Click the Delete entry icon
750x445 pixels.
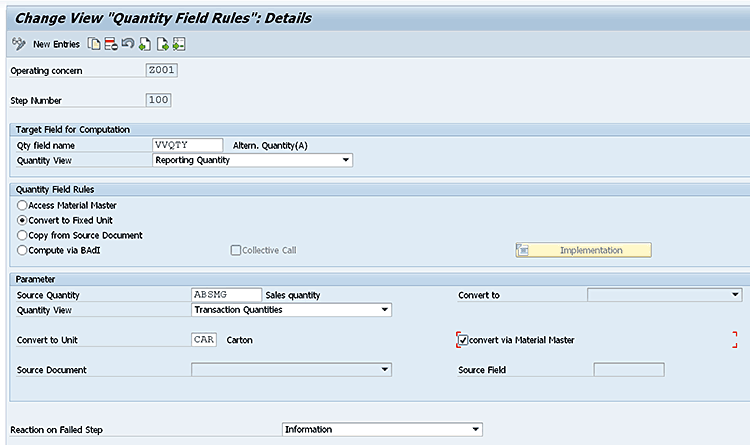click(110, 44)
